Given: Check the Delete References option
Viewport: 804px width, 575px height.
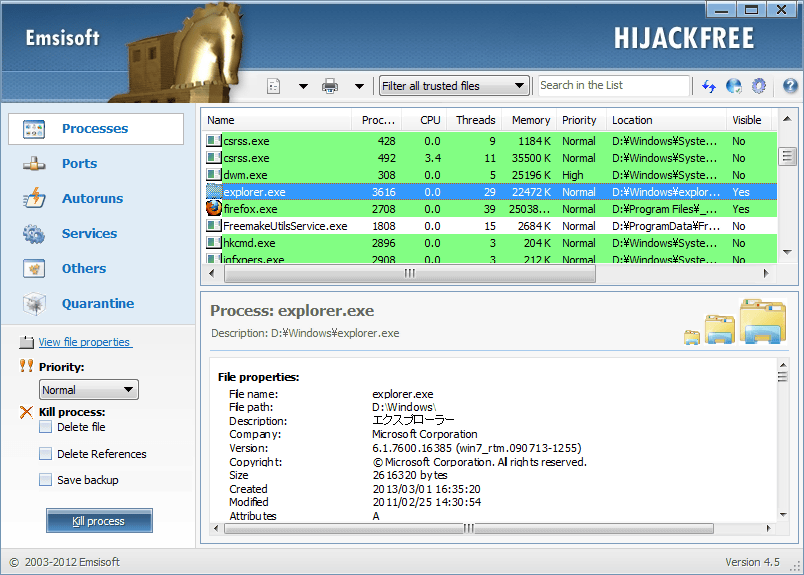Looking at the screenshot, I should (46, 454).
